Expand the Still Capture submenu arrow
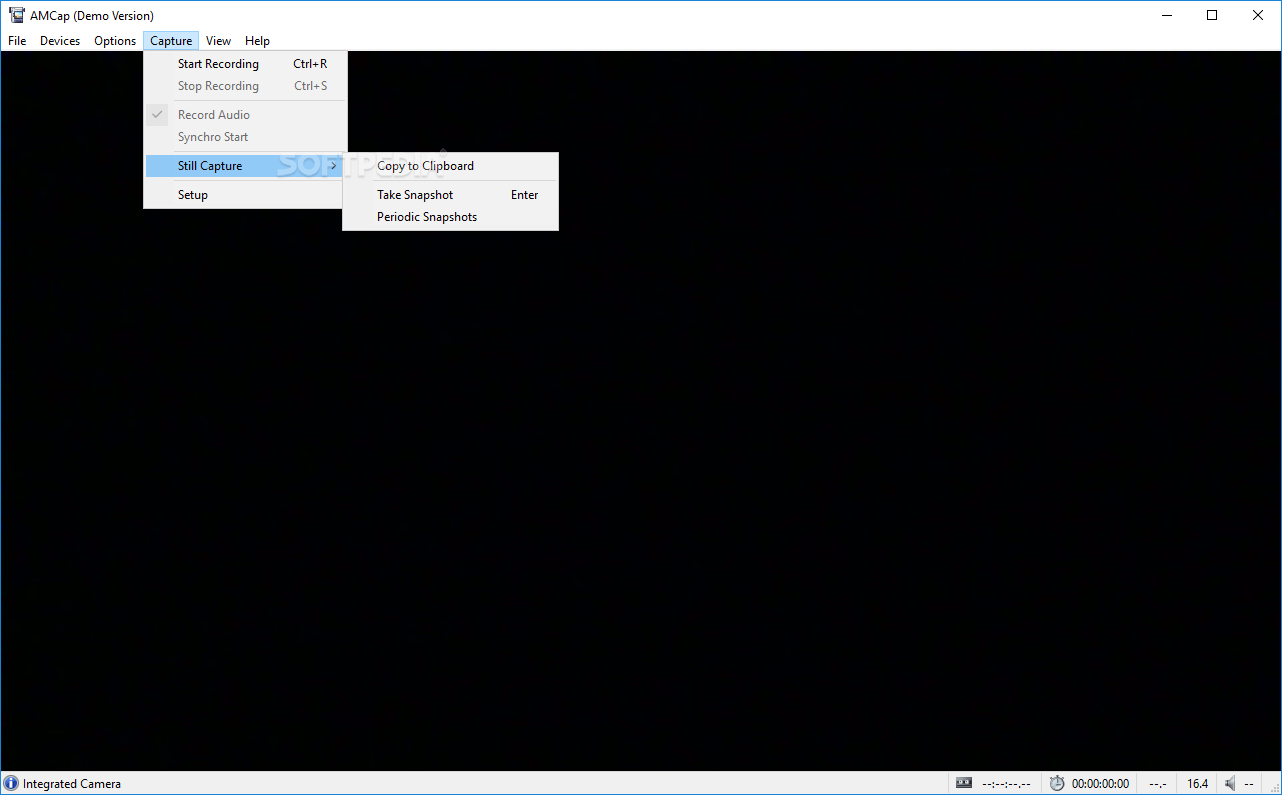 point(334,165)
